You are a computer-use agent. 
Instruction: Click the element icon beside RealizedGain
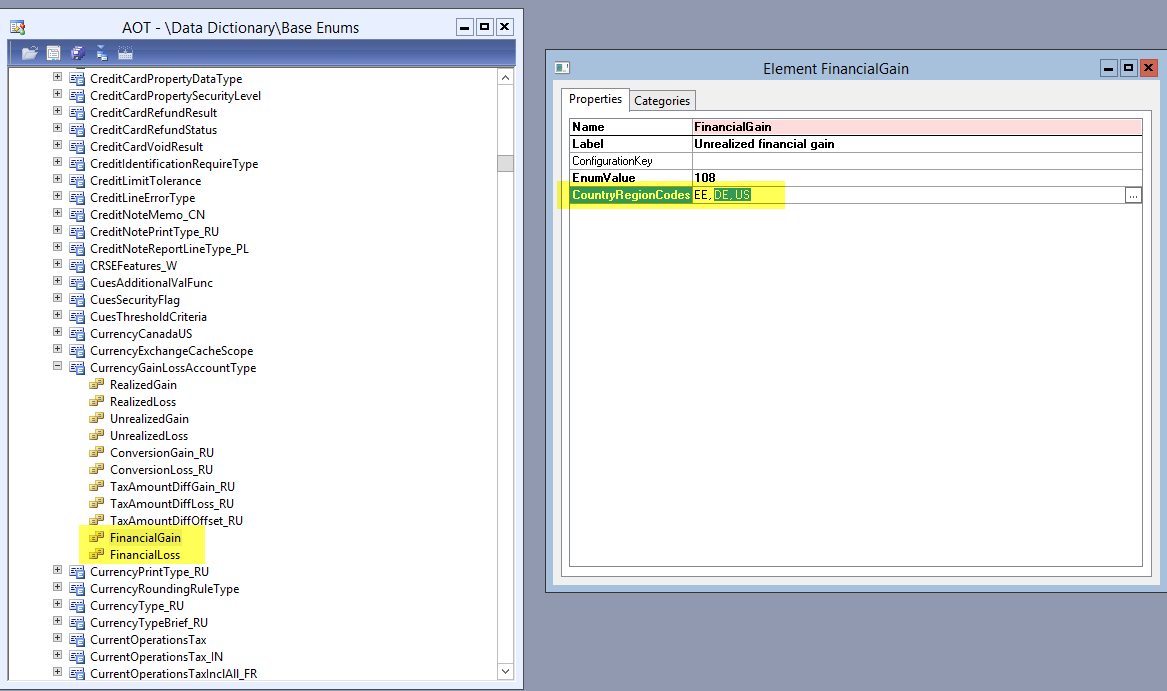click(x=97, y=385)
